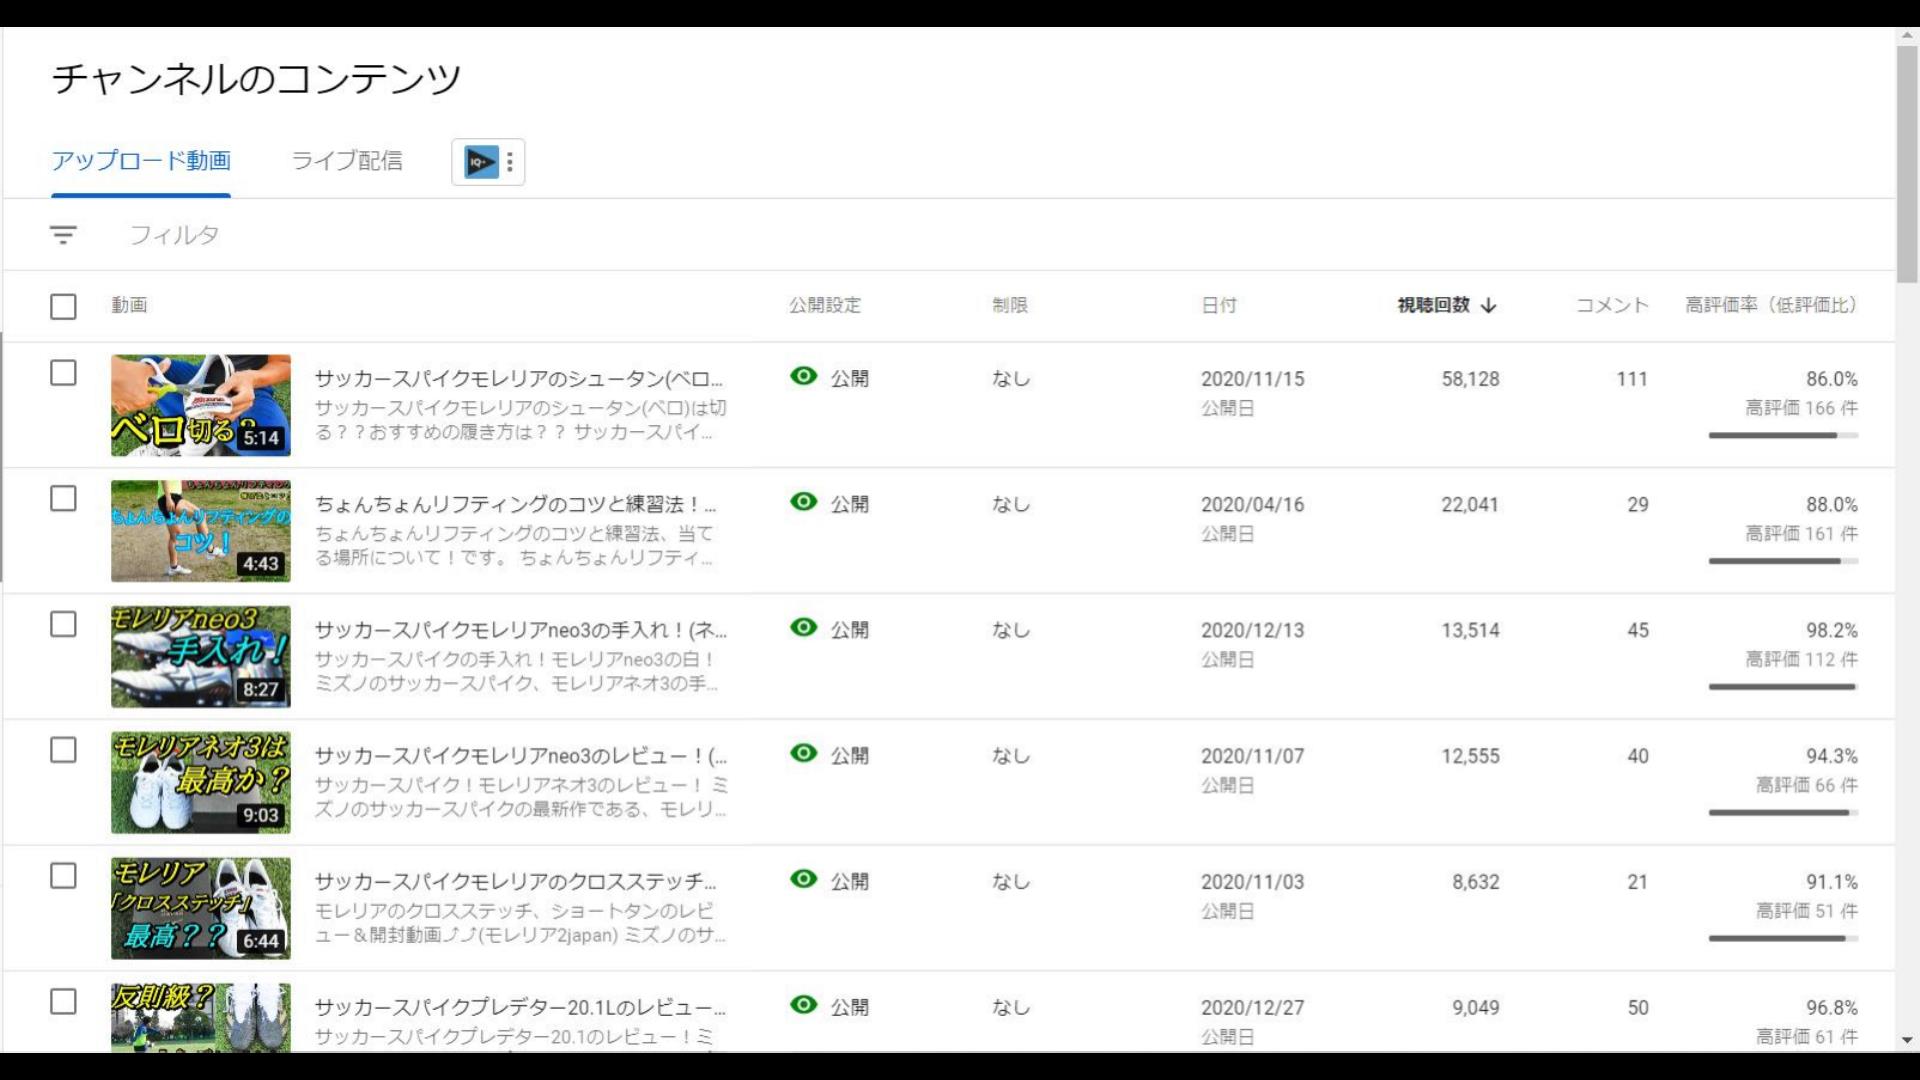Select checkbox for プレデター20.1Lのレビュー video
The height and width of the screenshot is (1080, 1920).
point(63,1002)
